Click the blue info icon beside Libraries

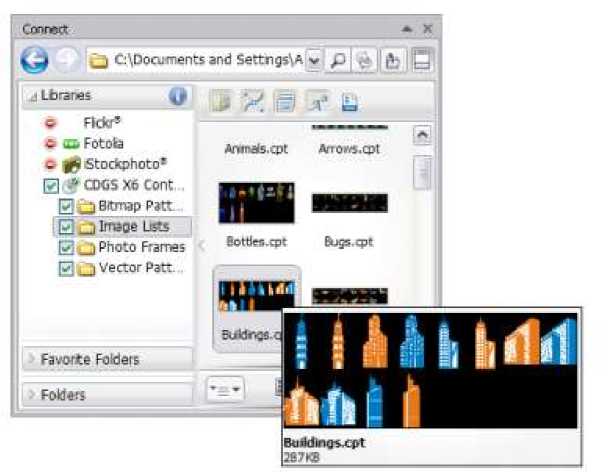(x=178, y=96)
